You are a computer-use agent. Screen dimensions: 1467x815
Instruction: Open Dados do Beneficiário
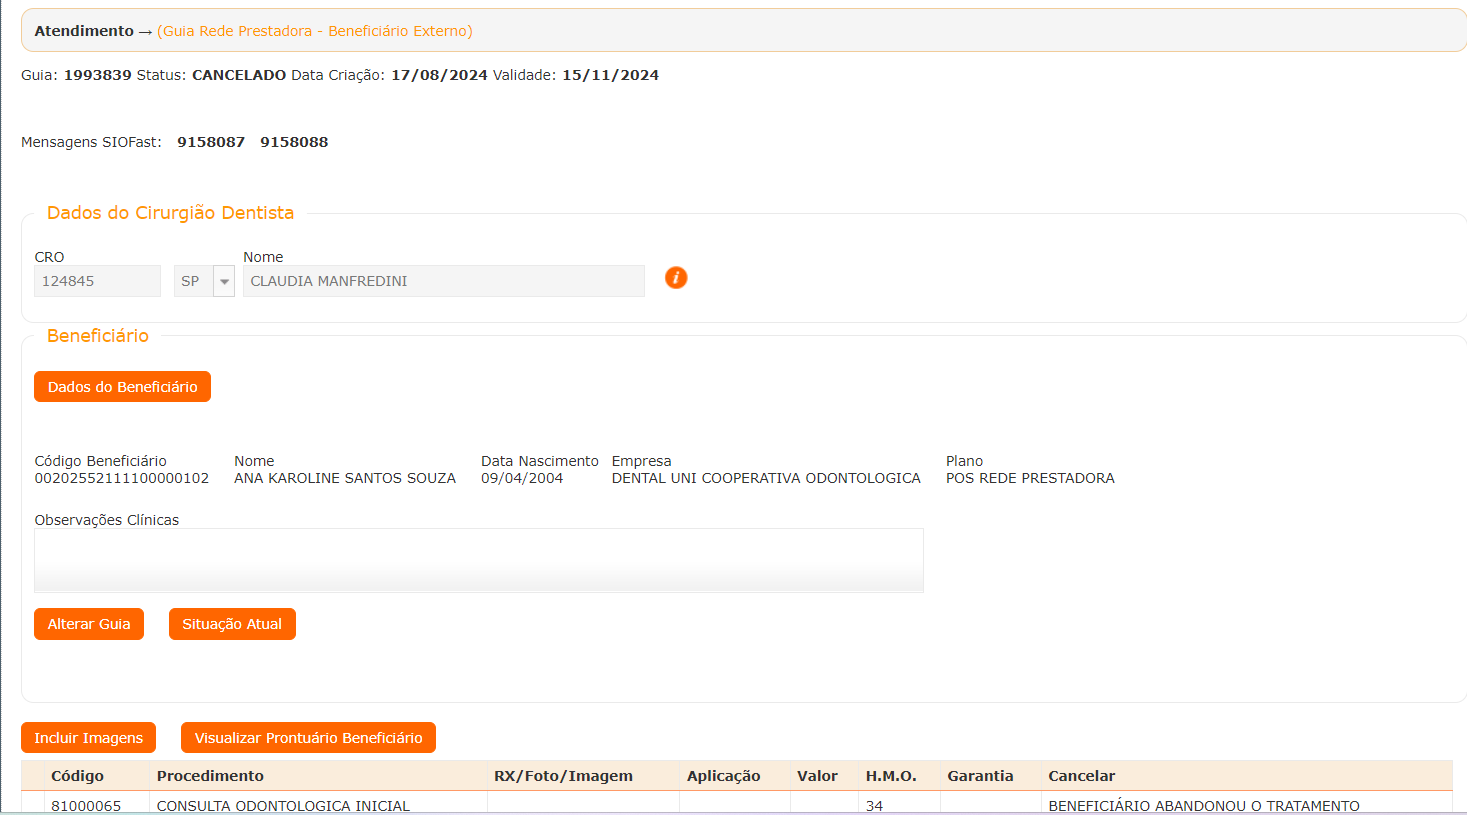(122, 387)
